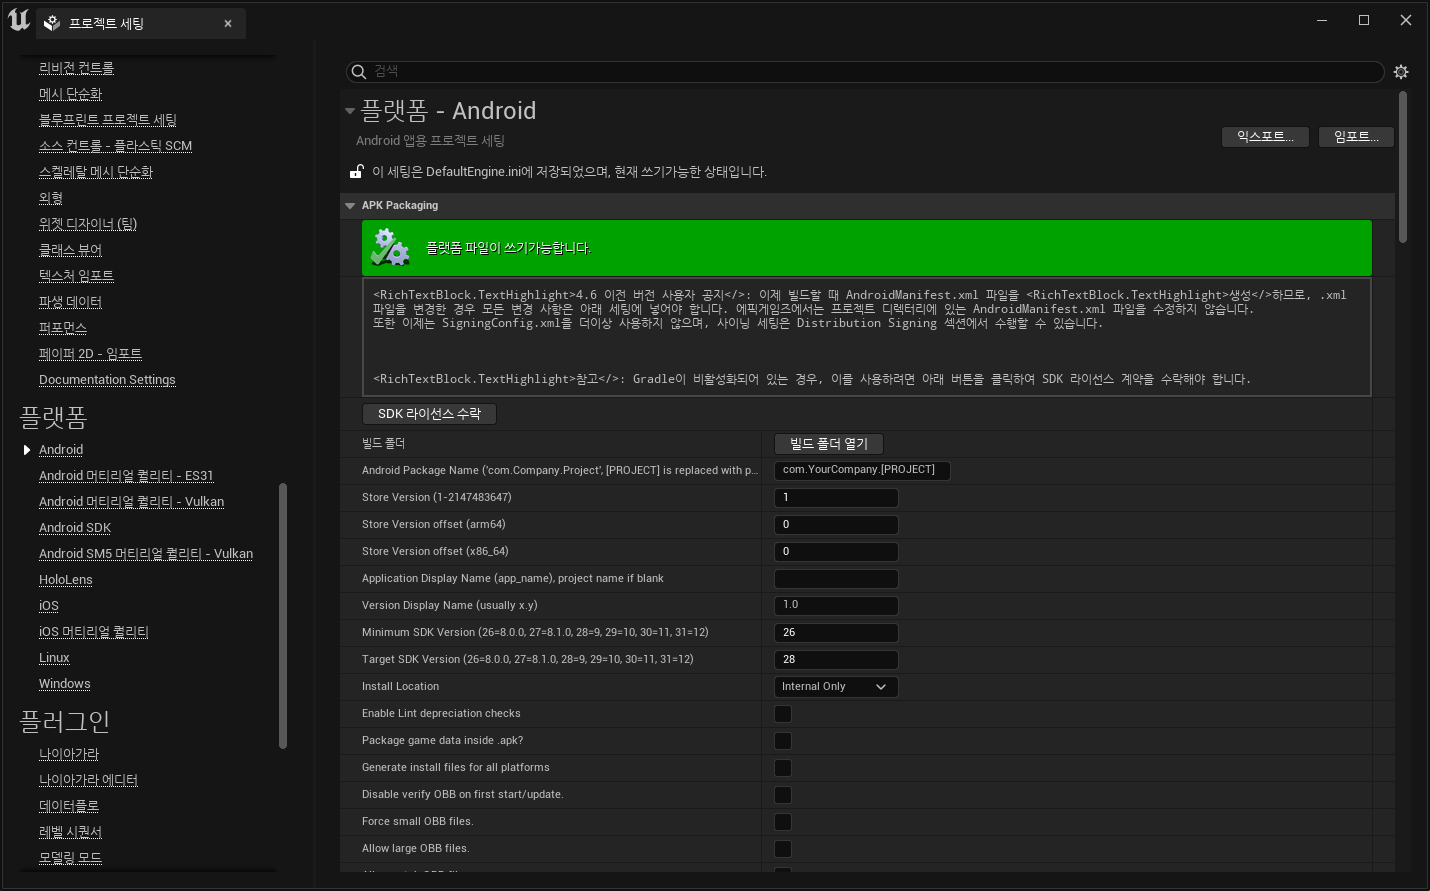Open 레벨 시퀀서 settings
Screen dimensions: 1430x891
coord(70,832)
